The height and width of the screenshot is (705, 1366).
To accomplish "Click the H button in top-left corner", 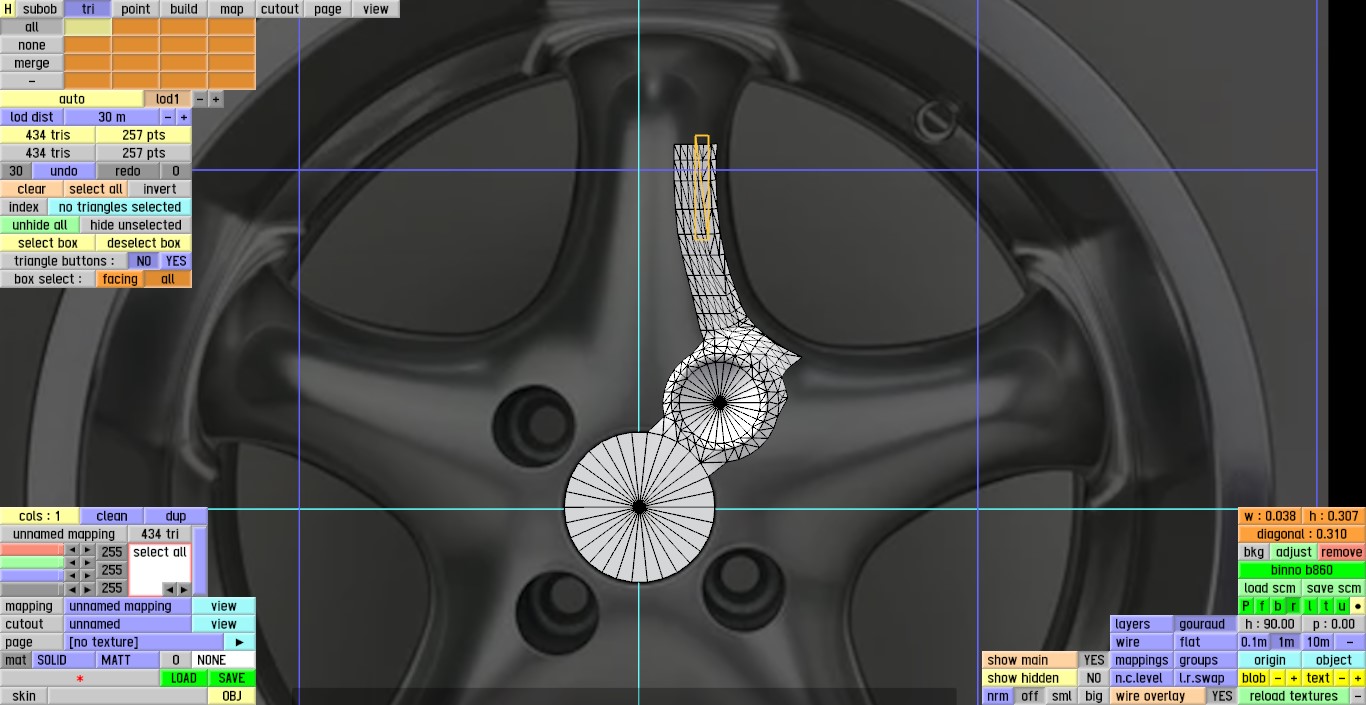I will pyautogui.click(x=8, y=9).
